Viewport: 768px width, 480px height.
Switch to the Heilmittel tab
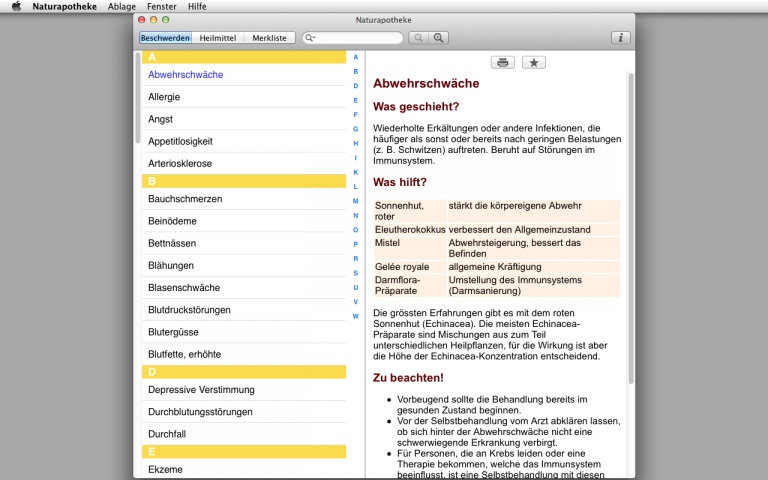pyautogui.click(x=217, y=38)
